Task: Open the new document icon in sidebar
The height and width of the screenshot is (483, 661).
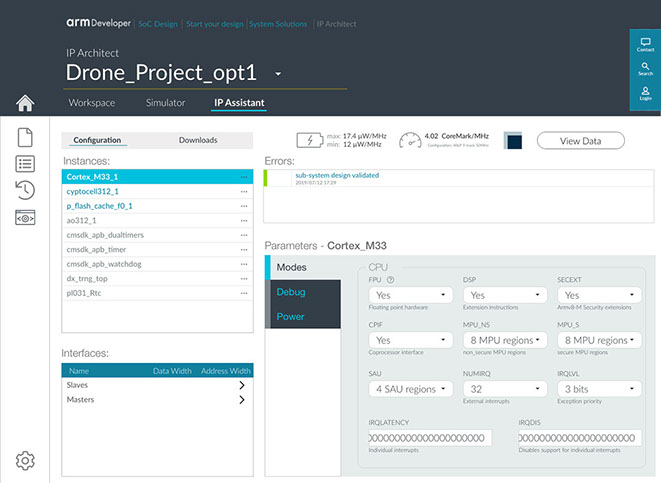Action: 26,138
